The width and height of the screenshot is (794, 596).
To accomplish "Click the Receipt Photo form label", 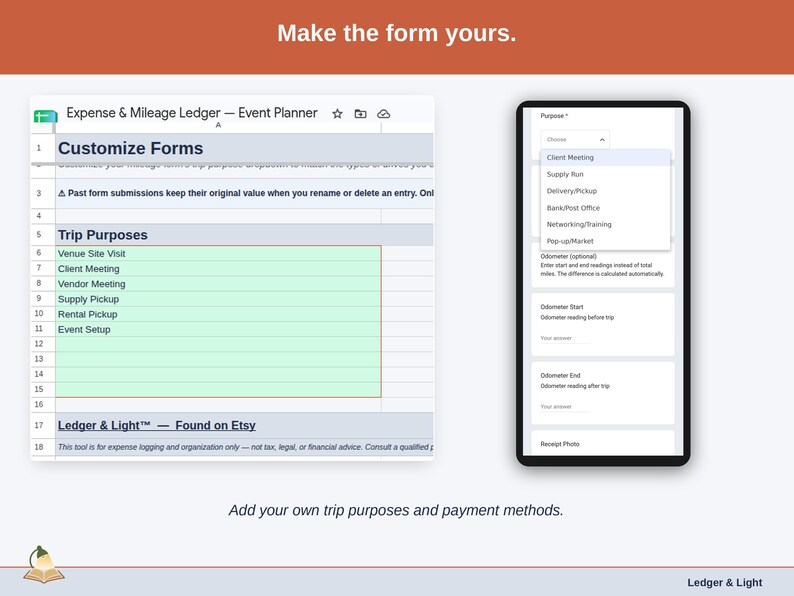I will pyautogui.click(x=560, y=444).
